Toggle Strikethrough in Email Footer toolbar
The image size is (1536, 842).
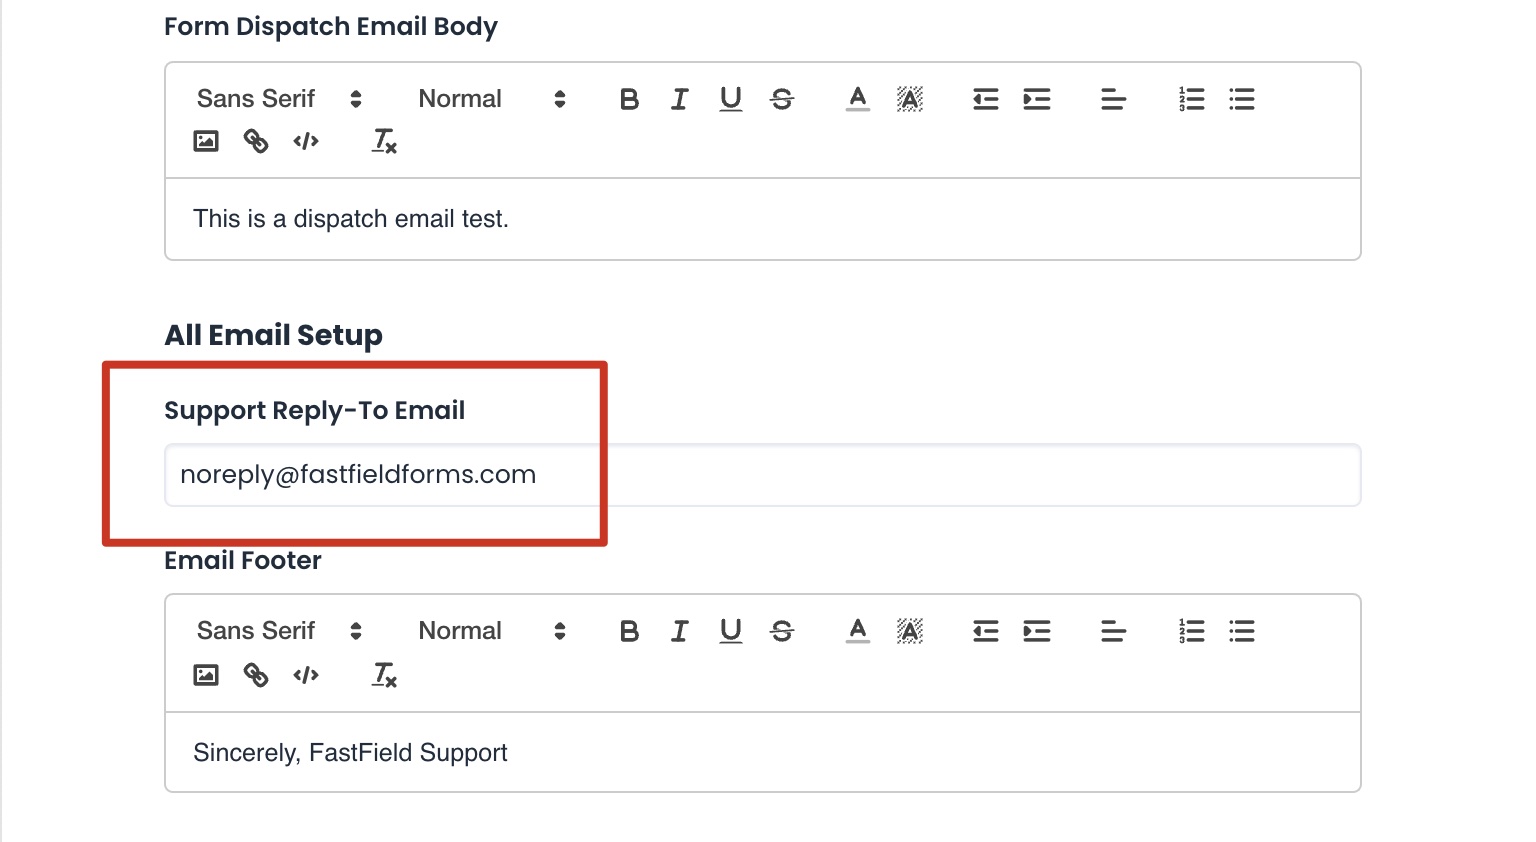782,631
